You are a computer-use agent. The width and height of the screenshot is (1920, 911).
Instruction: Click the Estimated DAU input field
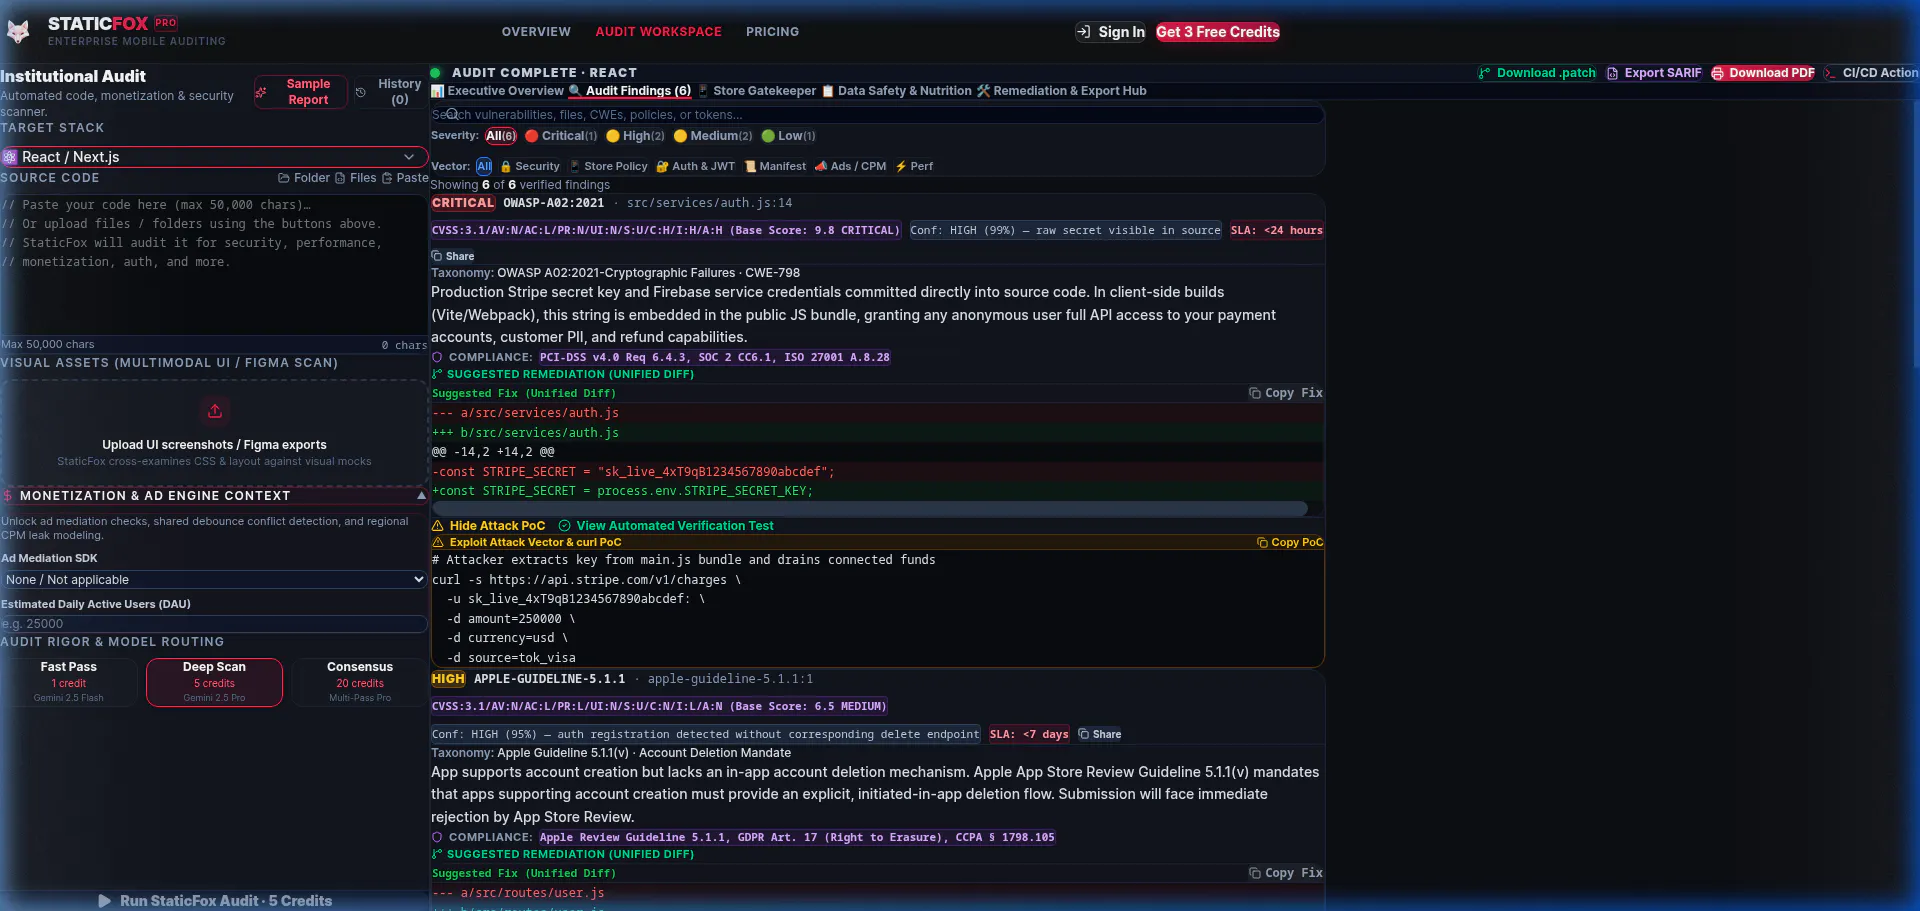click(x=214, y=624)
